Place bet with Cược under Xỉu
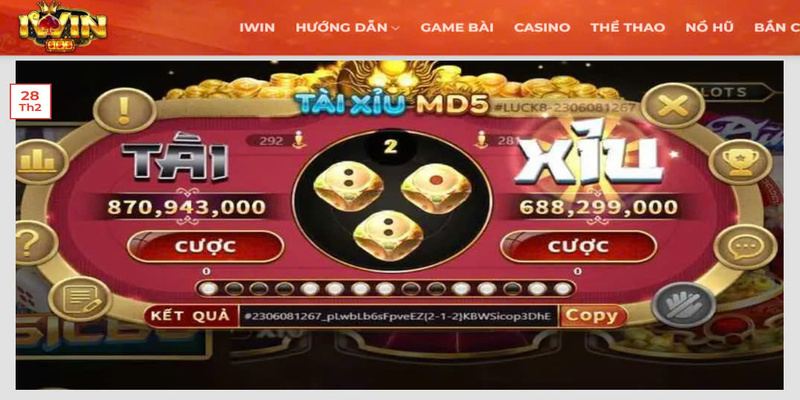The image size is (800, 400). [x=578, y=246]
